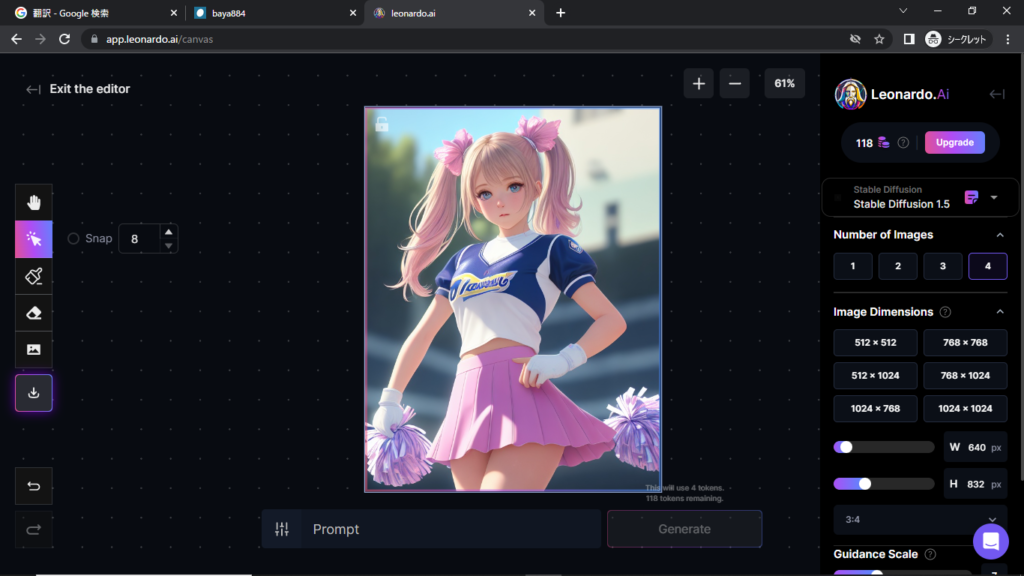
Task: Open prompt settings sliders icon
Action: click(x=282, y=529)
